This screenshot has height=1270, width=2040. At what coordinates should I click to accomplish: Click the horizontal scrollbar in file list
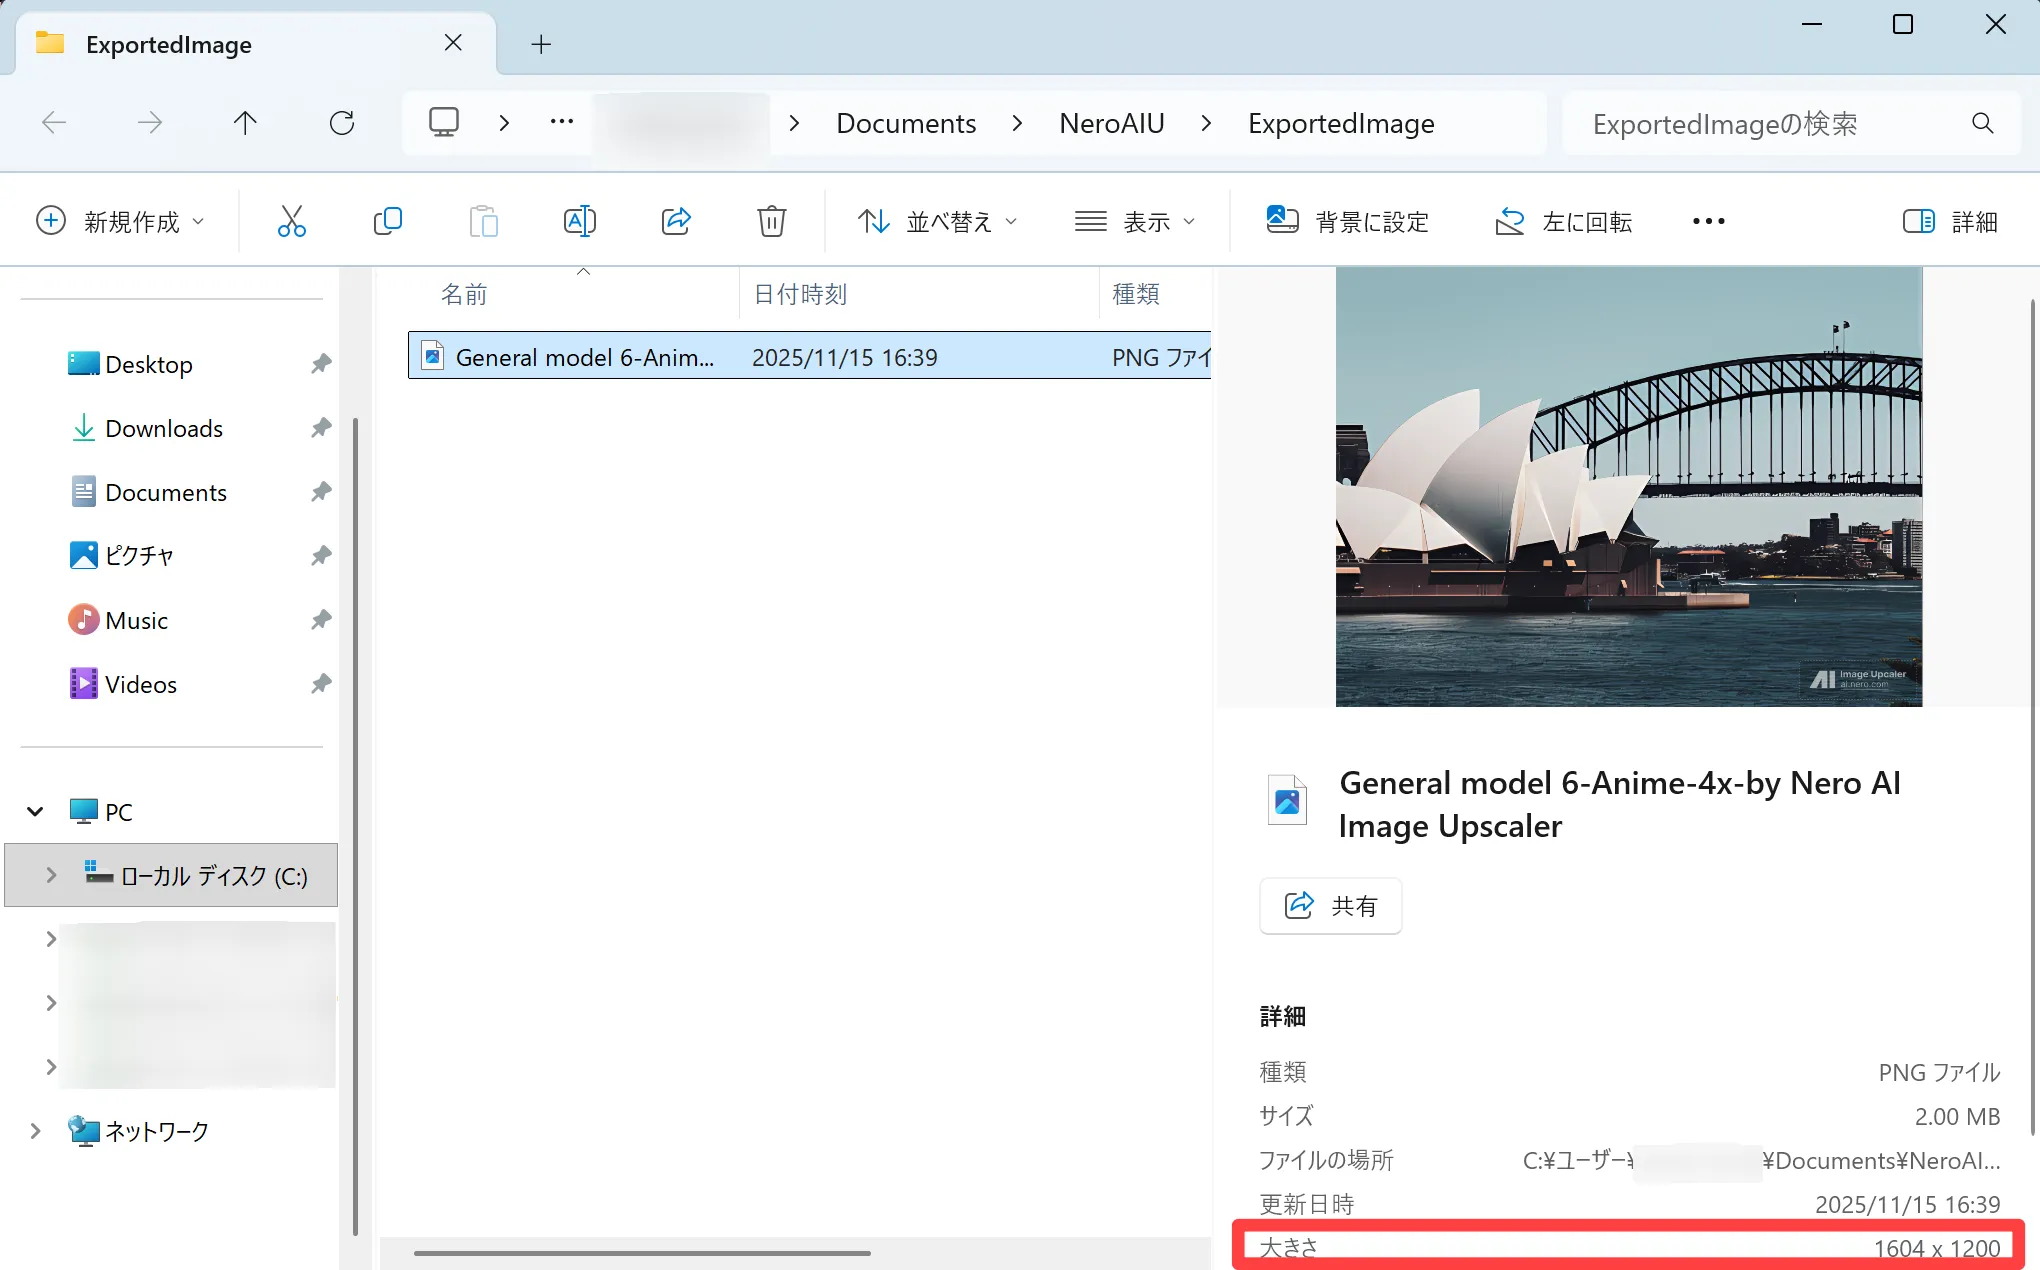[642, 1252]
